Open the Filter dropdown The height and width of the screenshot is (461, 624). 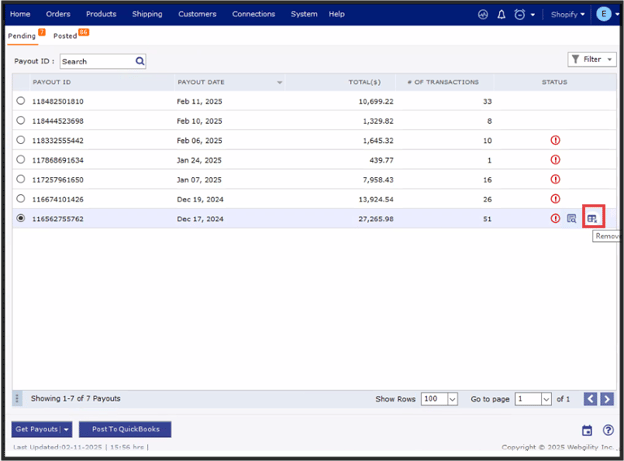[x=592, y=59]
